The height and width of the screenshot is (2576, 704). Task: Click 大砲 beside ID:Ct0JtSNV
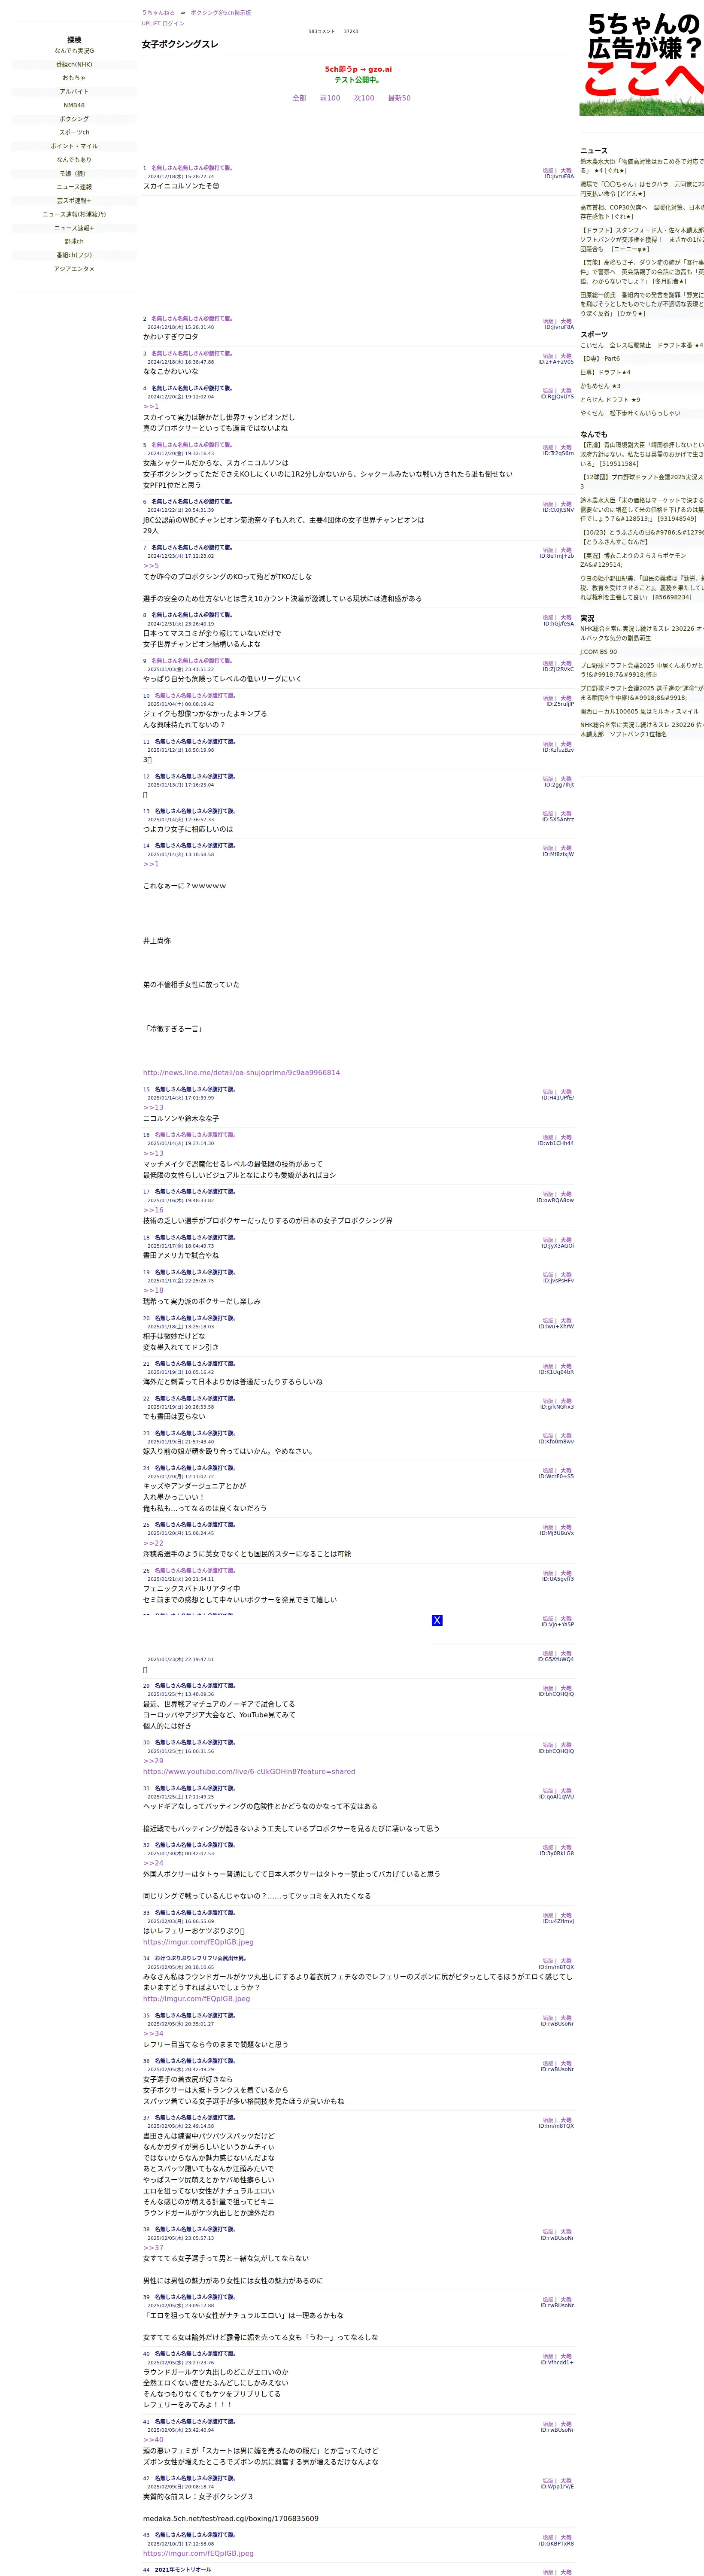tap(566, 504)
